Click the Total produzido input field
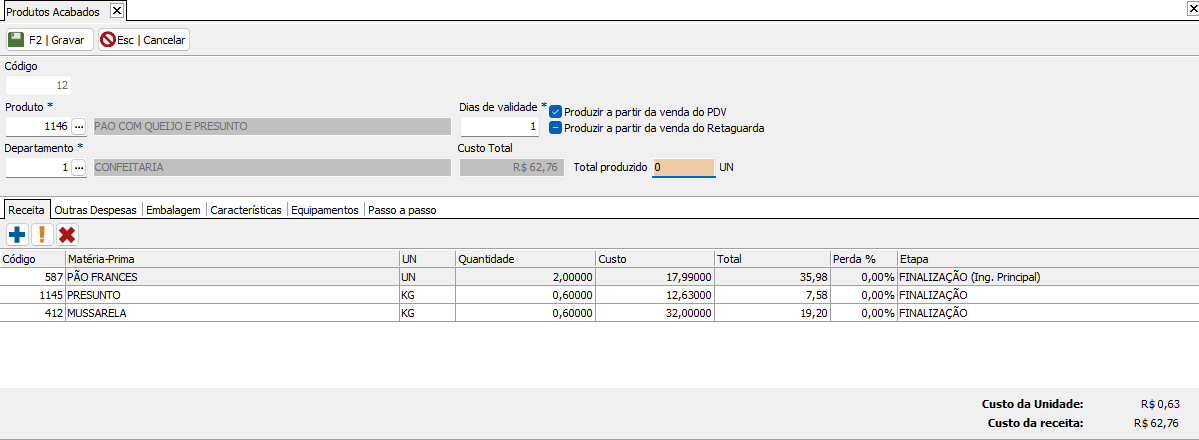The width and height of the screenshot is (1199, 440). 683,168
